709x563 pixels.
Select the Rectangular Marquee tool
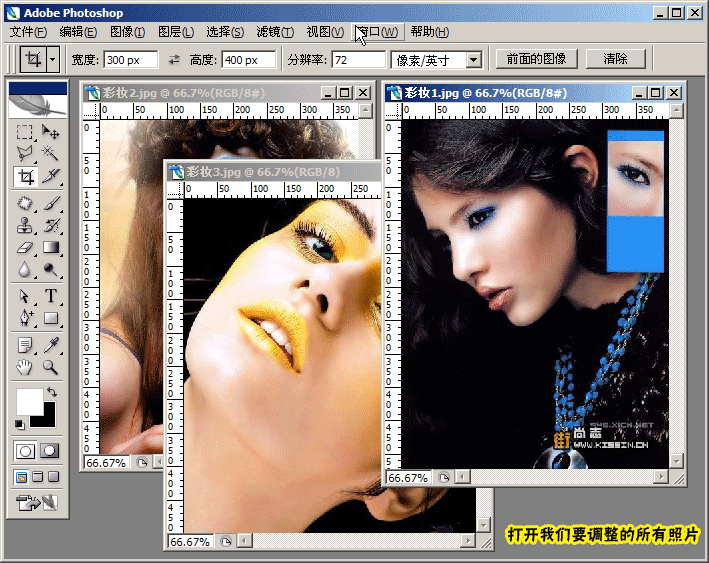[25, 132]
